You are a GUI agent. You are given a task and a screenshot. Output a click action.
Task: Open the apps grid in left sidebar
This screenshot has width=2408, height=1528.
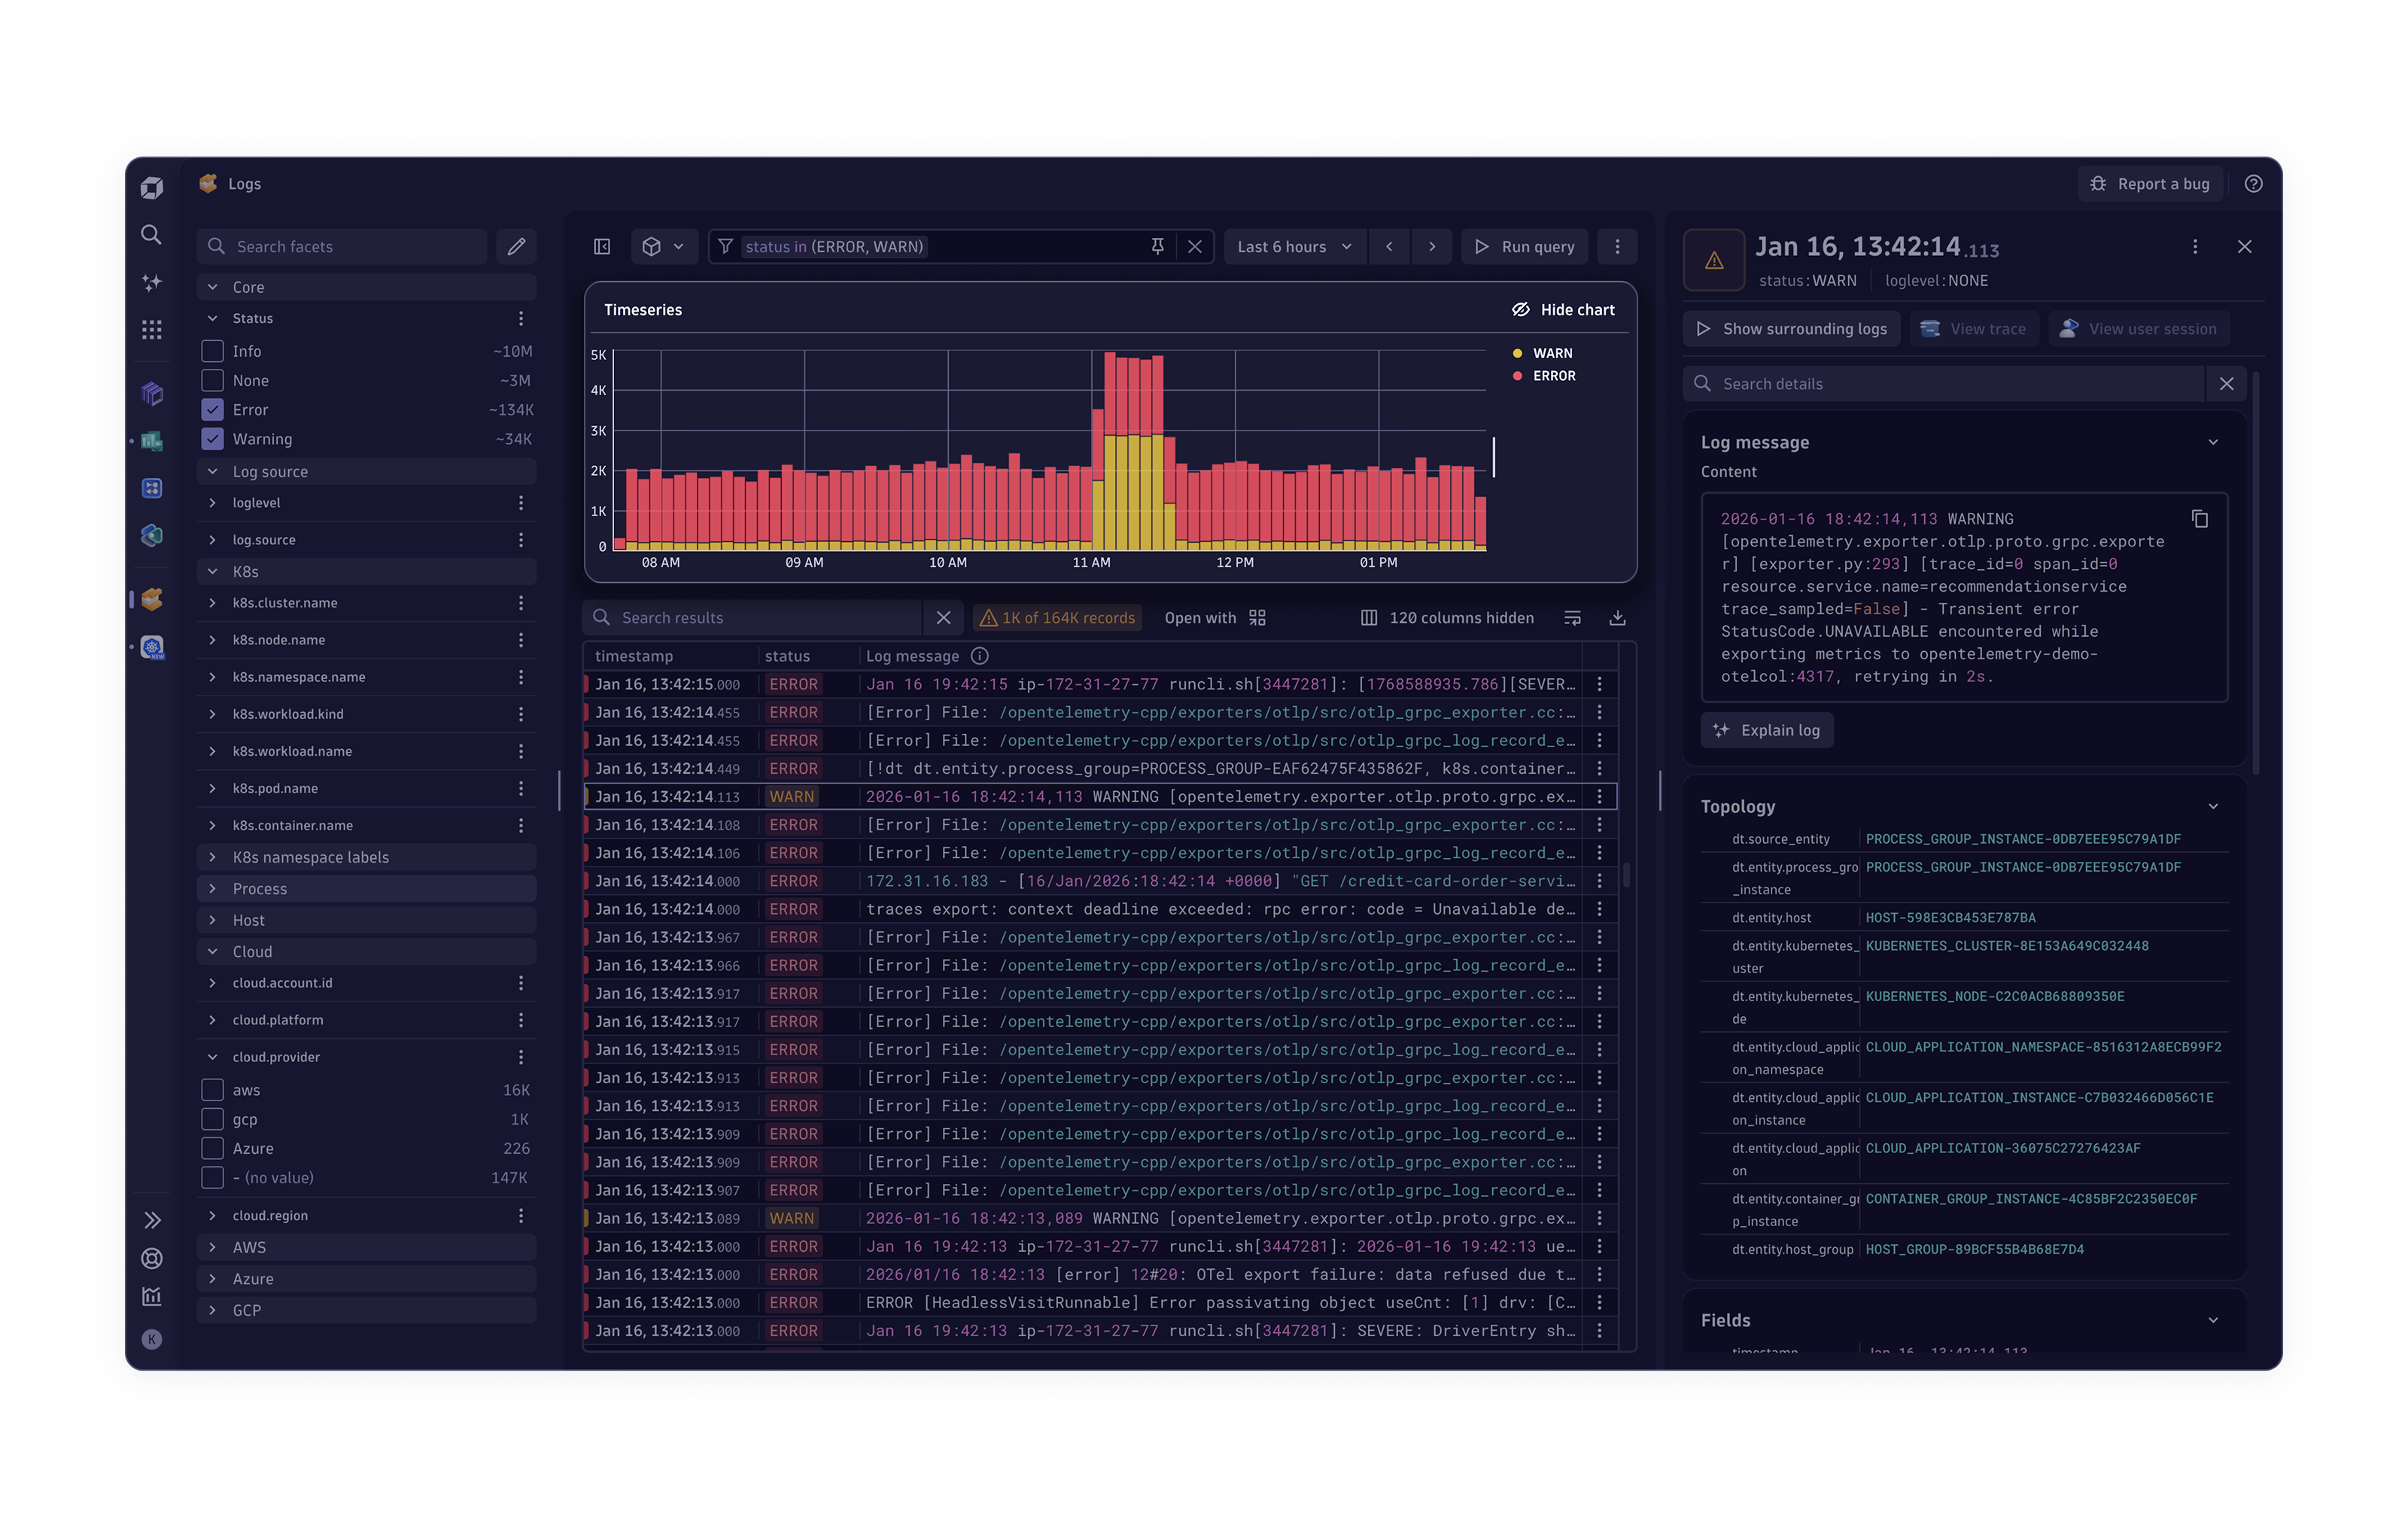click(152, 330)
